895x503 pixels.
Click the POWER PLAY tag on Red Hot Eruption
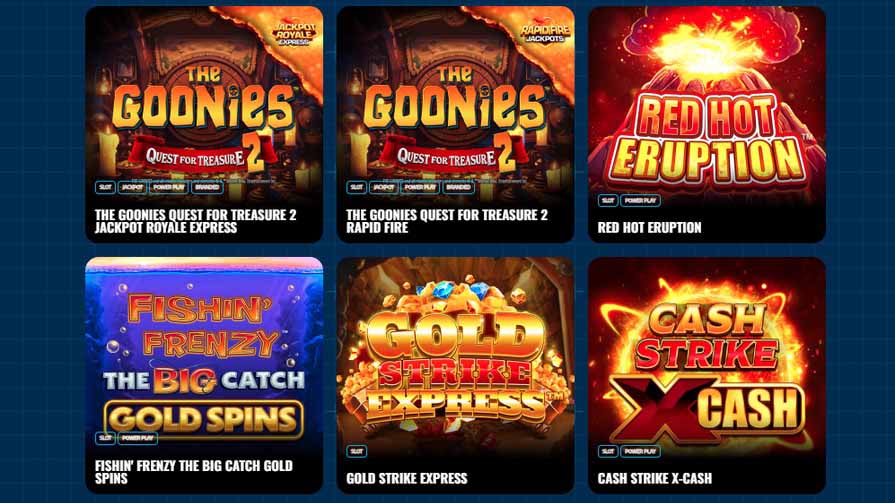(x=640, y=200)
